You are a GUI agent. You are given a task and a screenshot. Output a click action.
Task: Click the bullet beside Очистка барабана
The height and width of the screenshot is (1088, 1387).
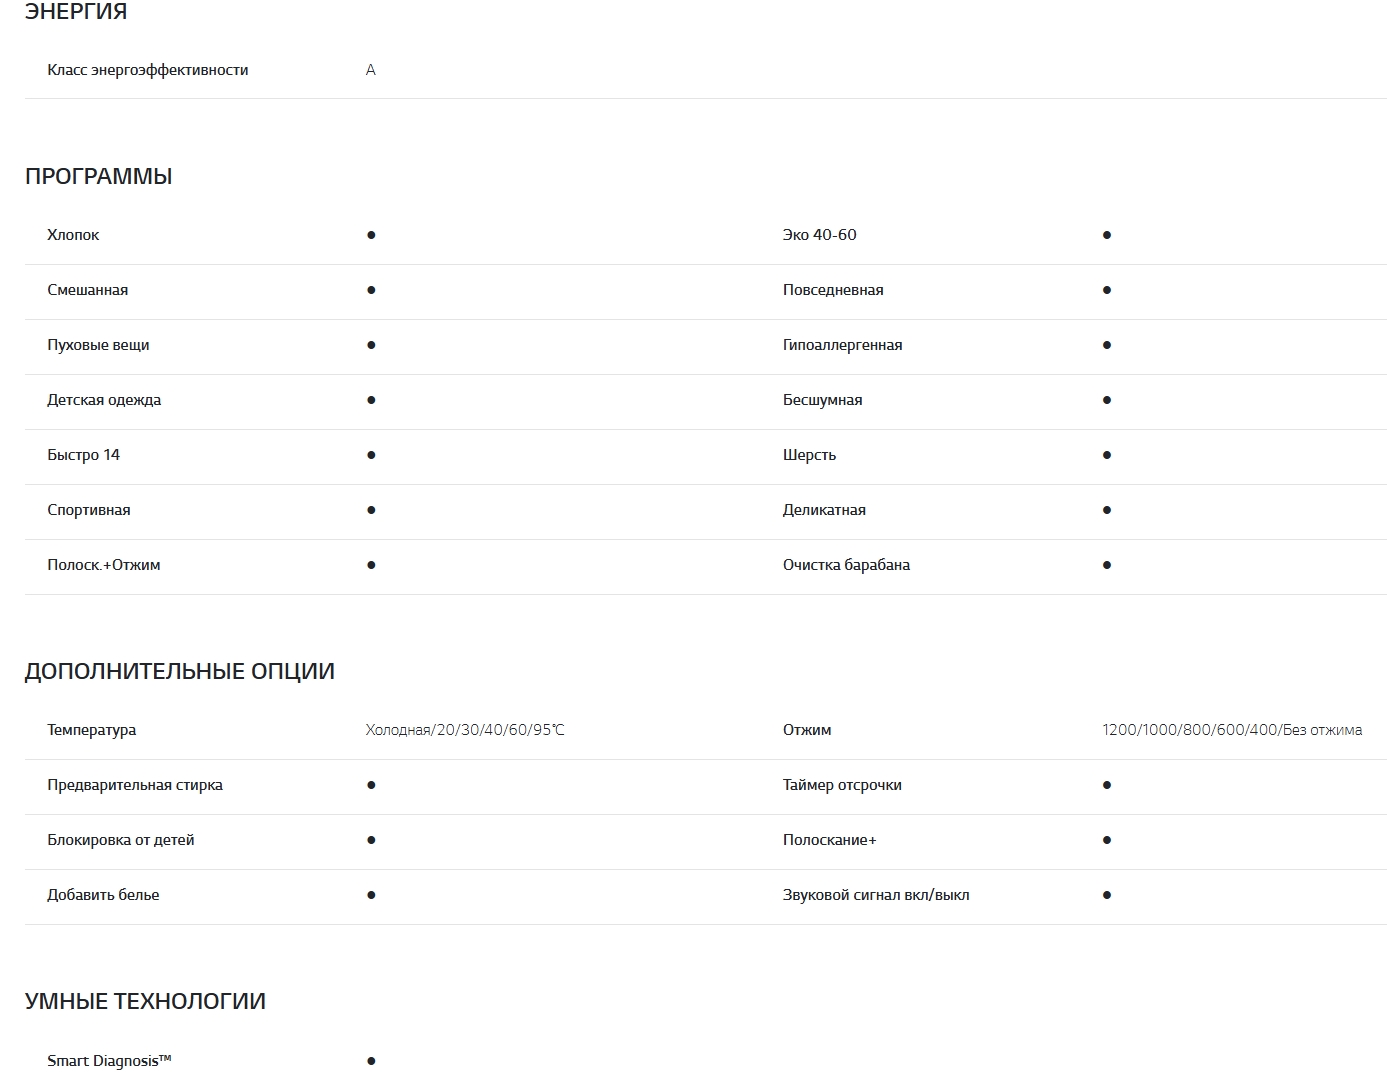click(1106, 565)
